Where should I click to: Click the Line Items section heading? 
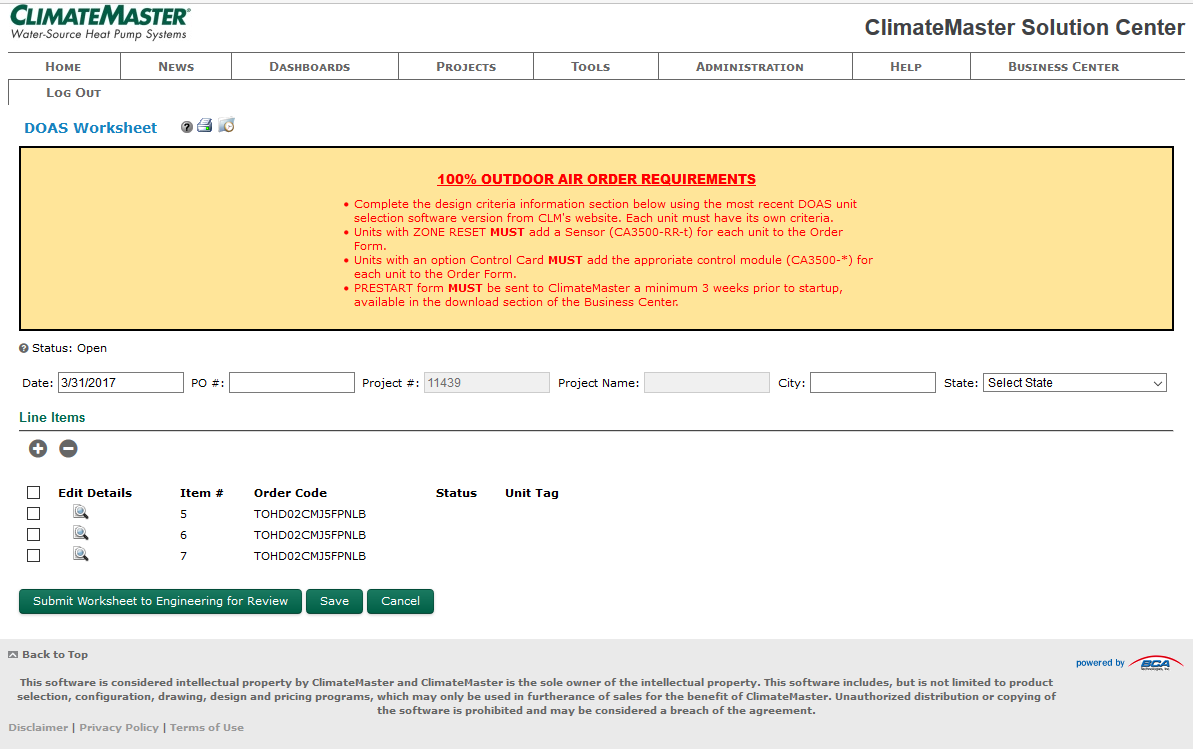pos(52,418)
